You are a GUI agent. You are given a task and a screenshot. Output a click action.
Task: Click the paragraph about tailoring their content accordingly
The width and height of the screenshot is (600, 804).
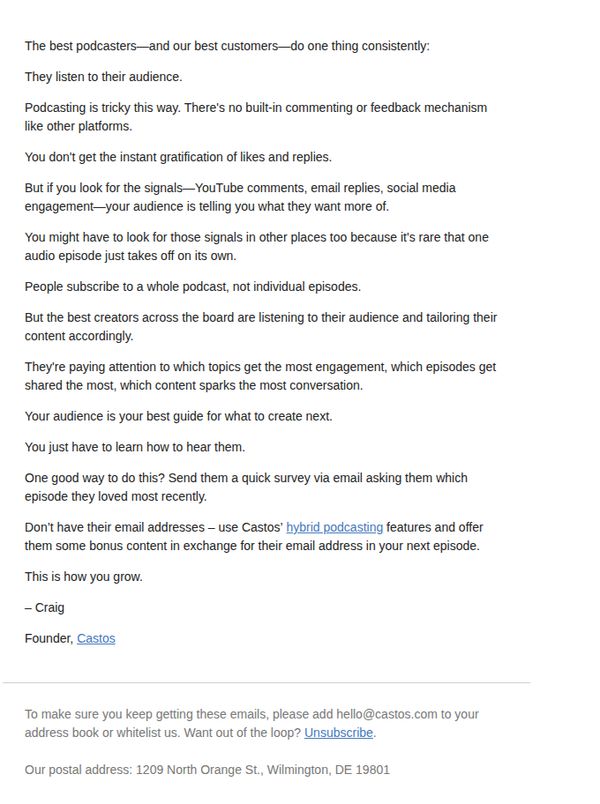(261, 327)
